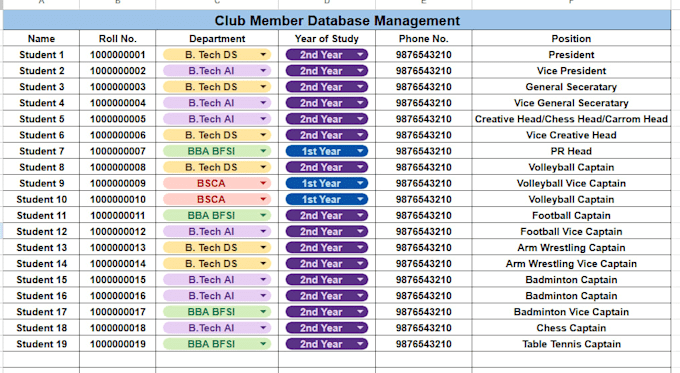
Task: Click the President position cell
Action: (571, 55)
